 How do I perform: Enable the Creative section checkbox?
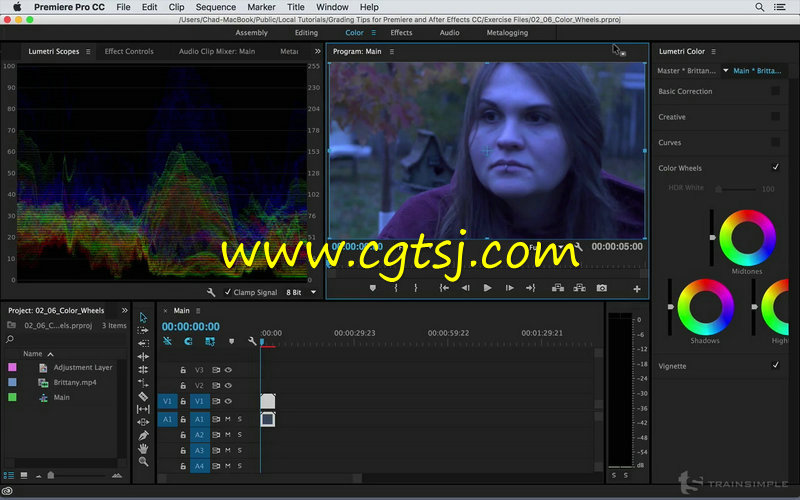point(776,116)
